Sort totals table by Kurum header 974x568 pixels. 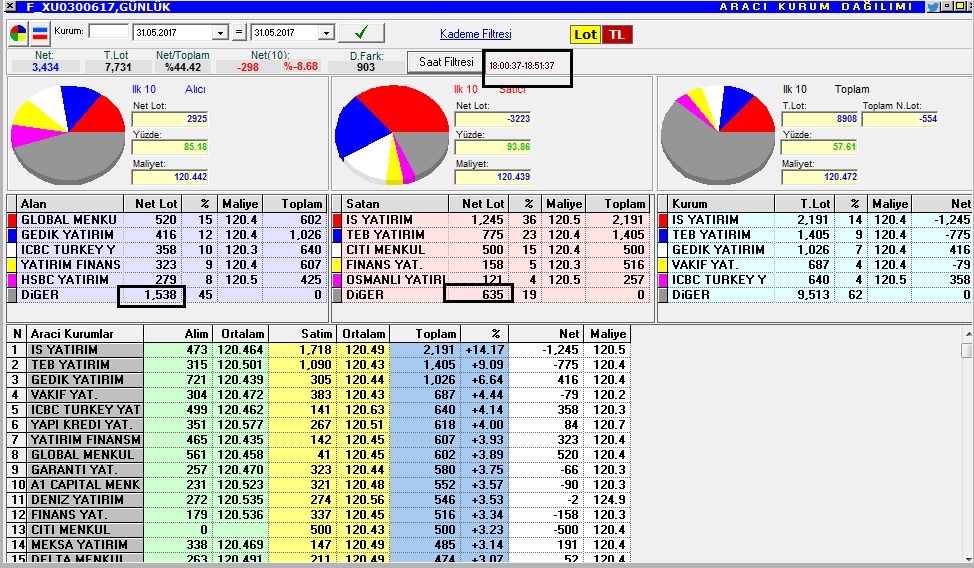[x=721, y=204]
